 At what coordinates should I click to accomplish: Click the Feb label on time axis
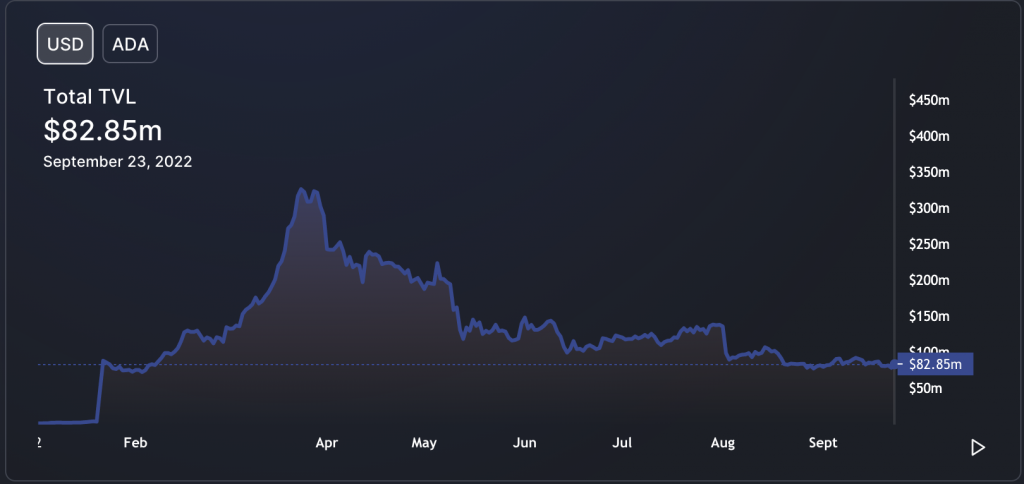pos(135,443)
